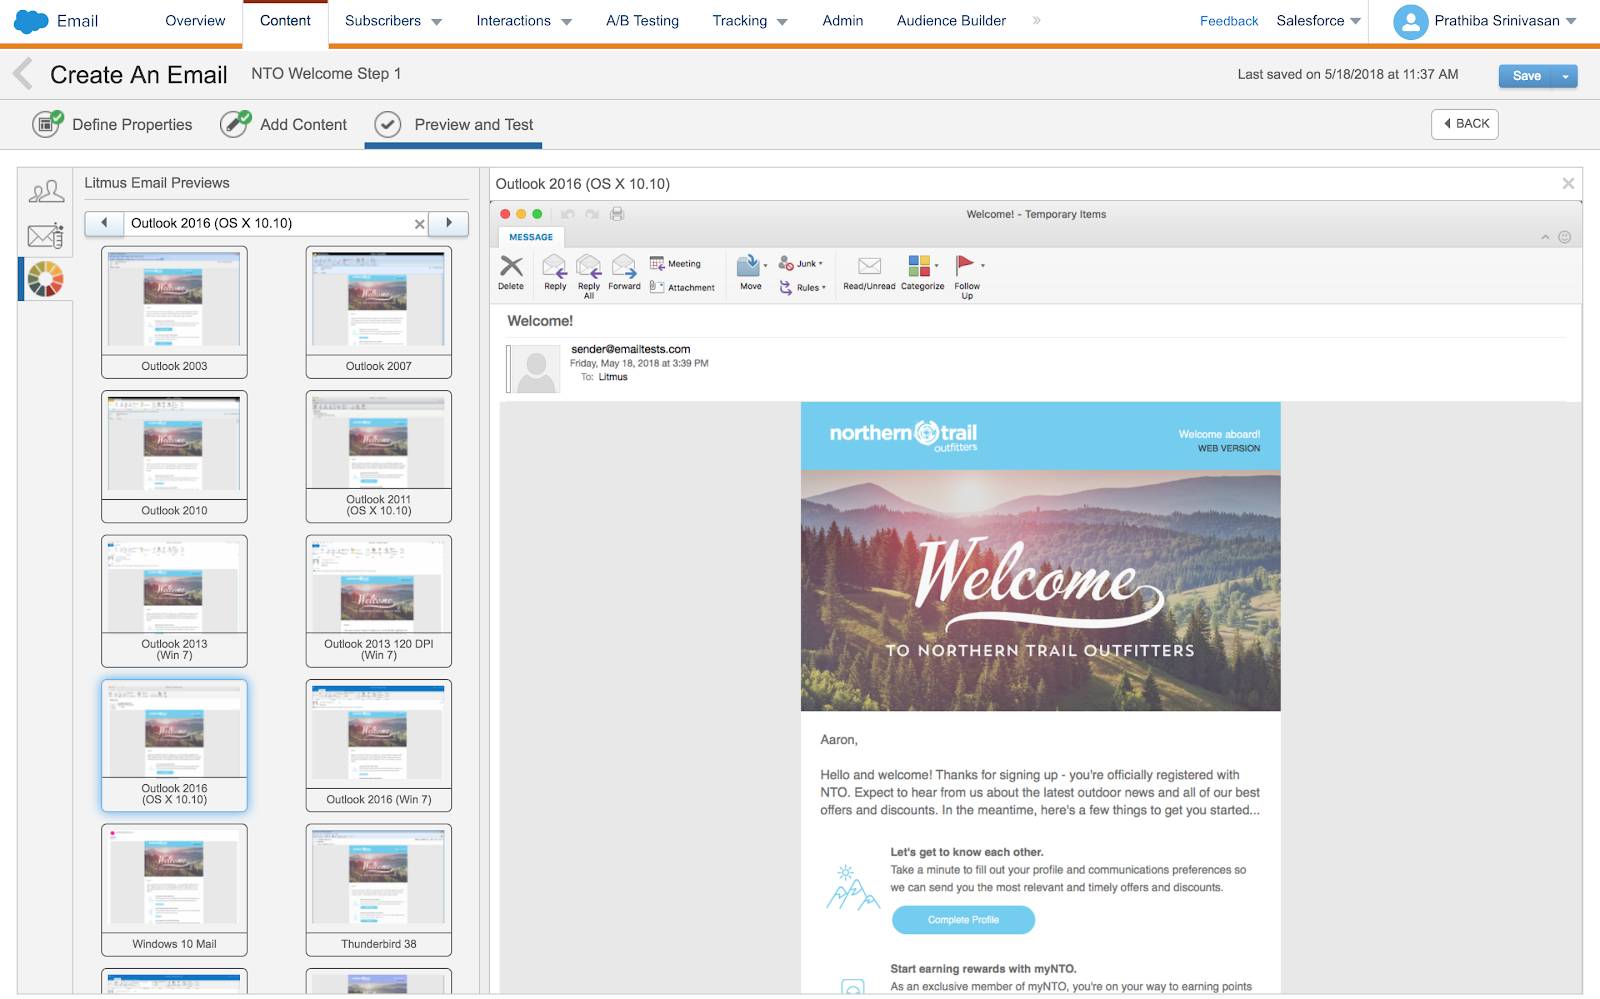Viewport: 1600px width, 999px height.
Task: Click the Define Properties step icon
Action: 47,124
